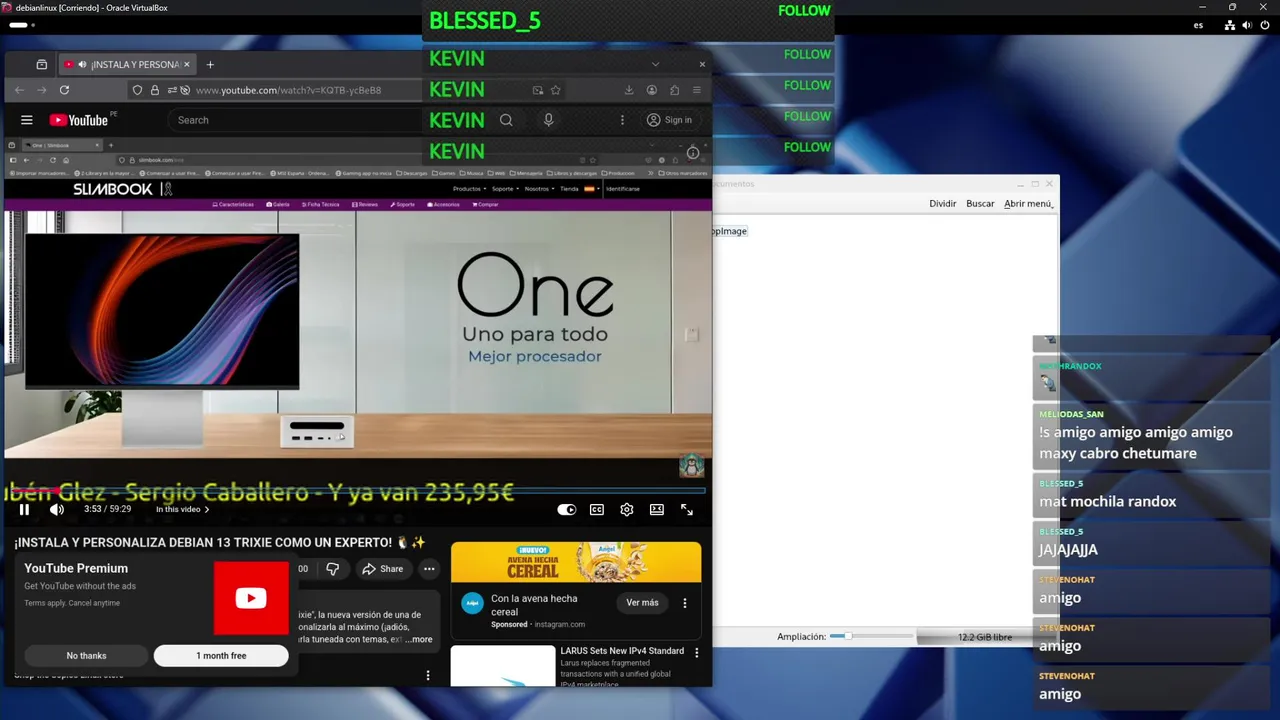Open more actions menu next to Share
The height and width of the screenshot is (720, 1280).
pos(429,569)
